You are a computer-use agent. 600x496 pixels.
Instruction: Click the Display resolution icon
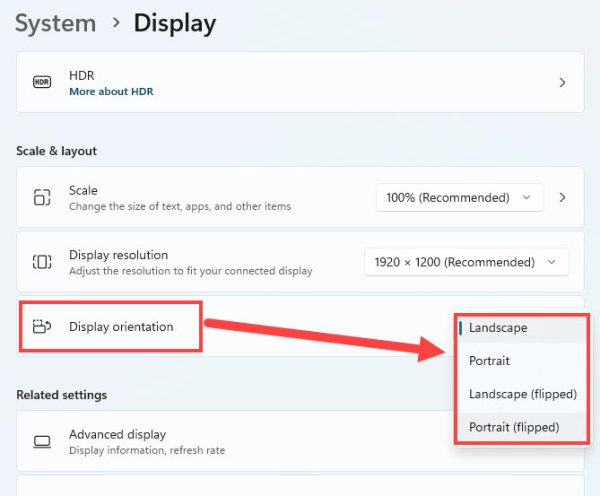pos(42,262)
